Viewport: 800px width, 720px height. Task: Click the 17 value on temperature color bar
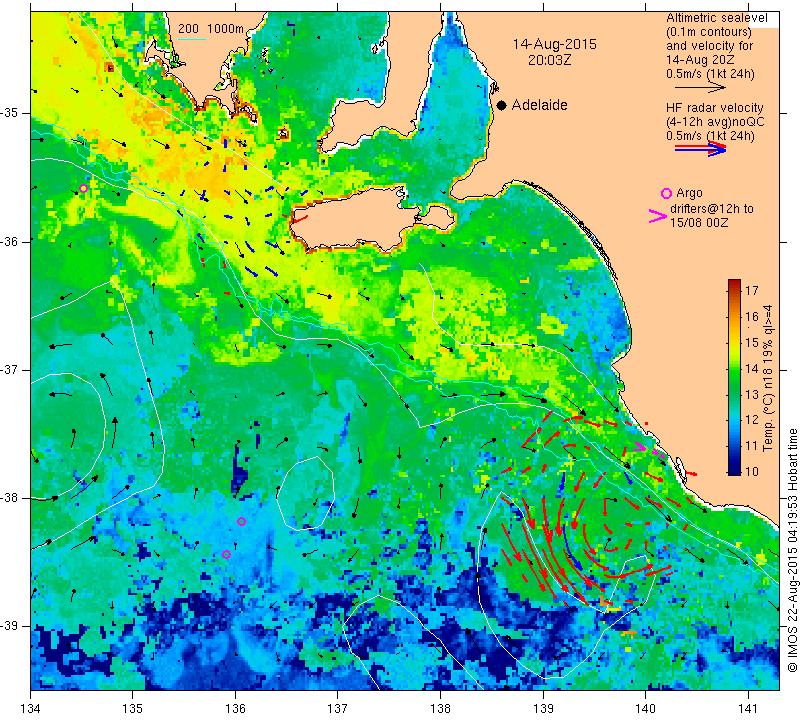[752, 291]
